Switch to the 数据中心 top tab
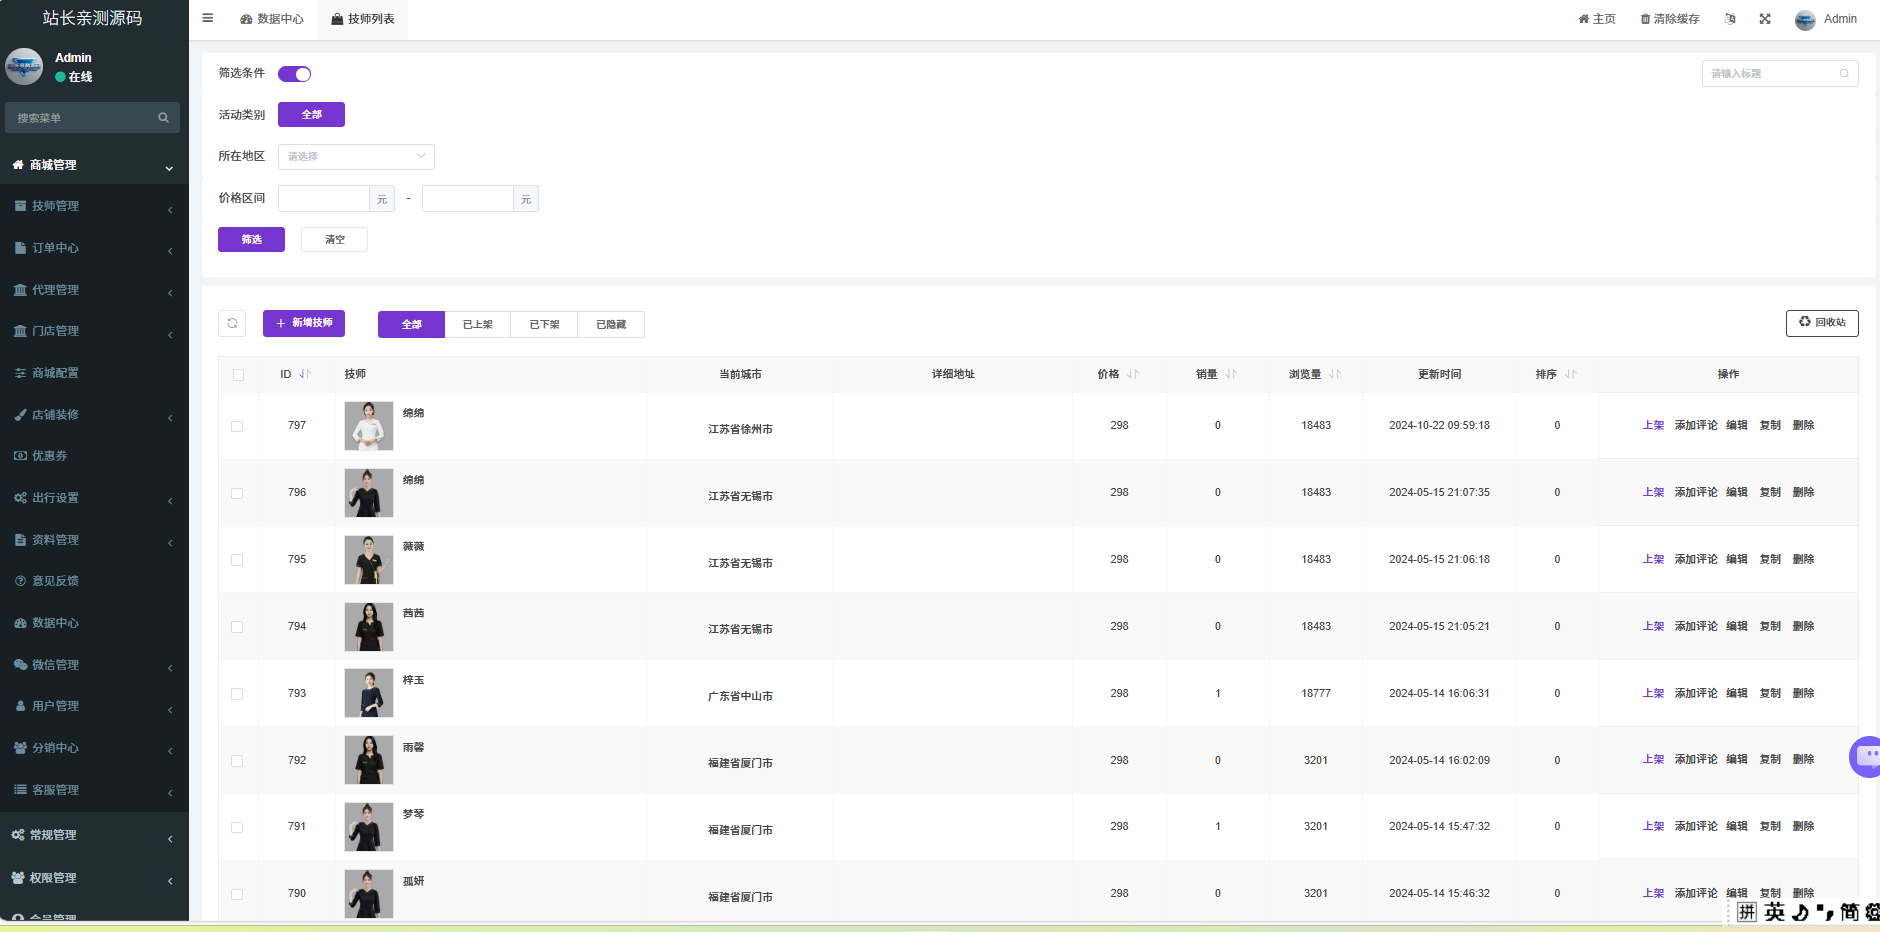Screen dimensions: 1880x932 272,19
